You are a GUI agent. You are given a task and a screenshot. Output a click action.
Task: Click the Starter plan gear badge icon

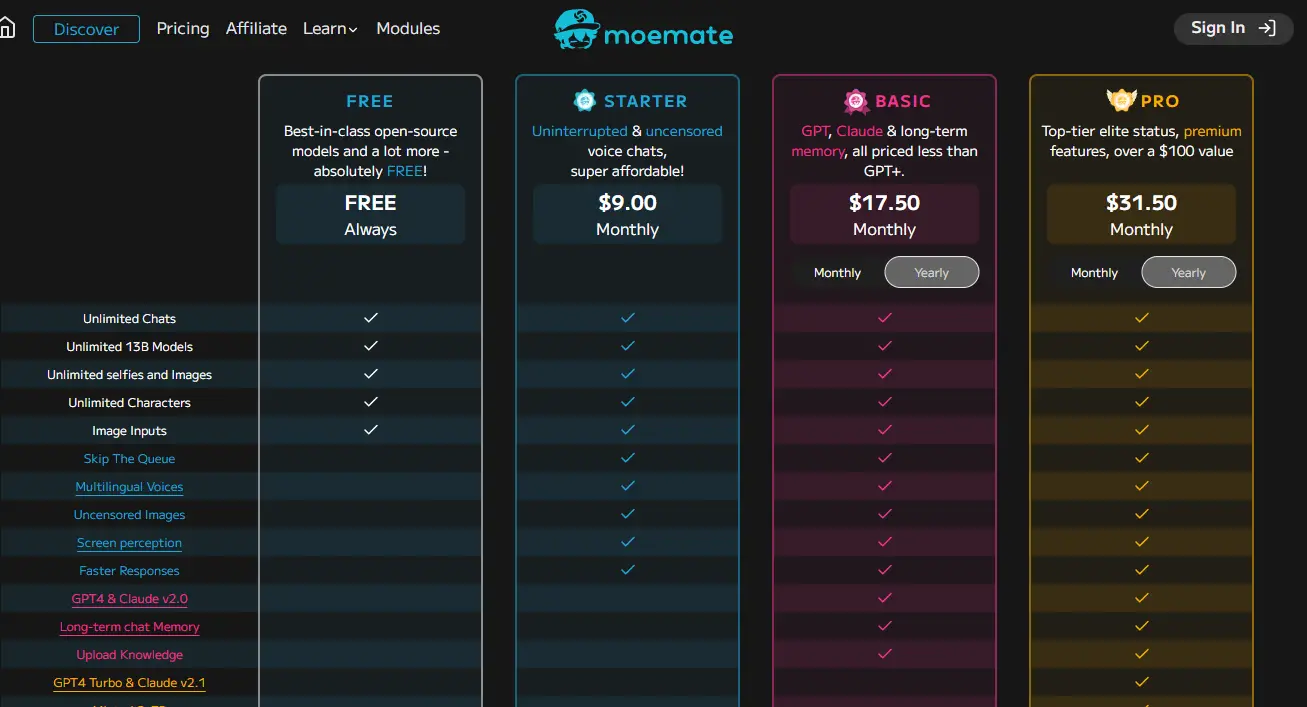pyautogui.click(x=583, y=100)
